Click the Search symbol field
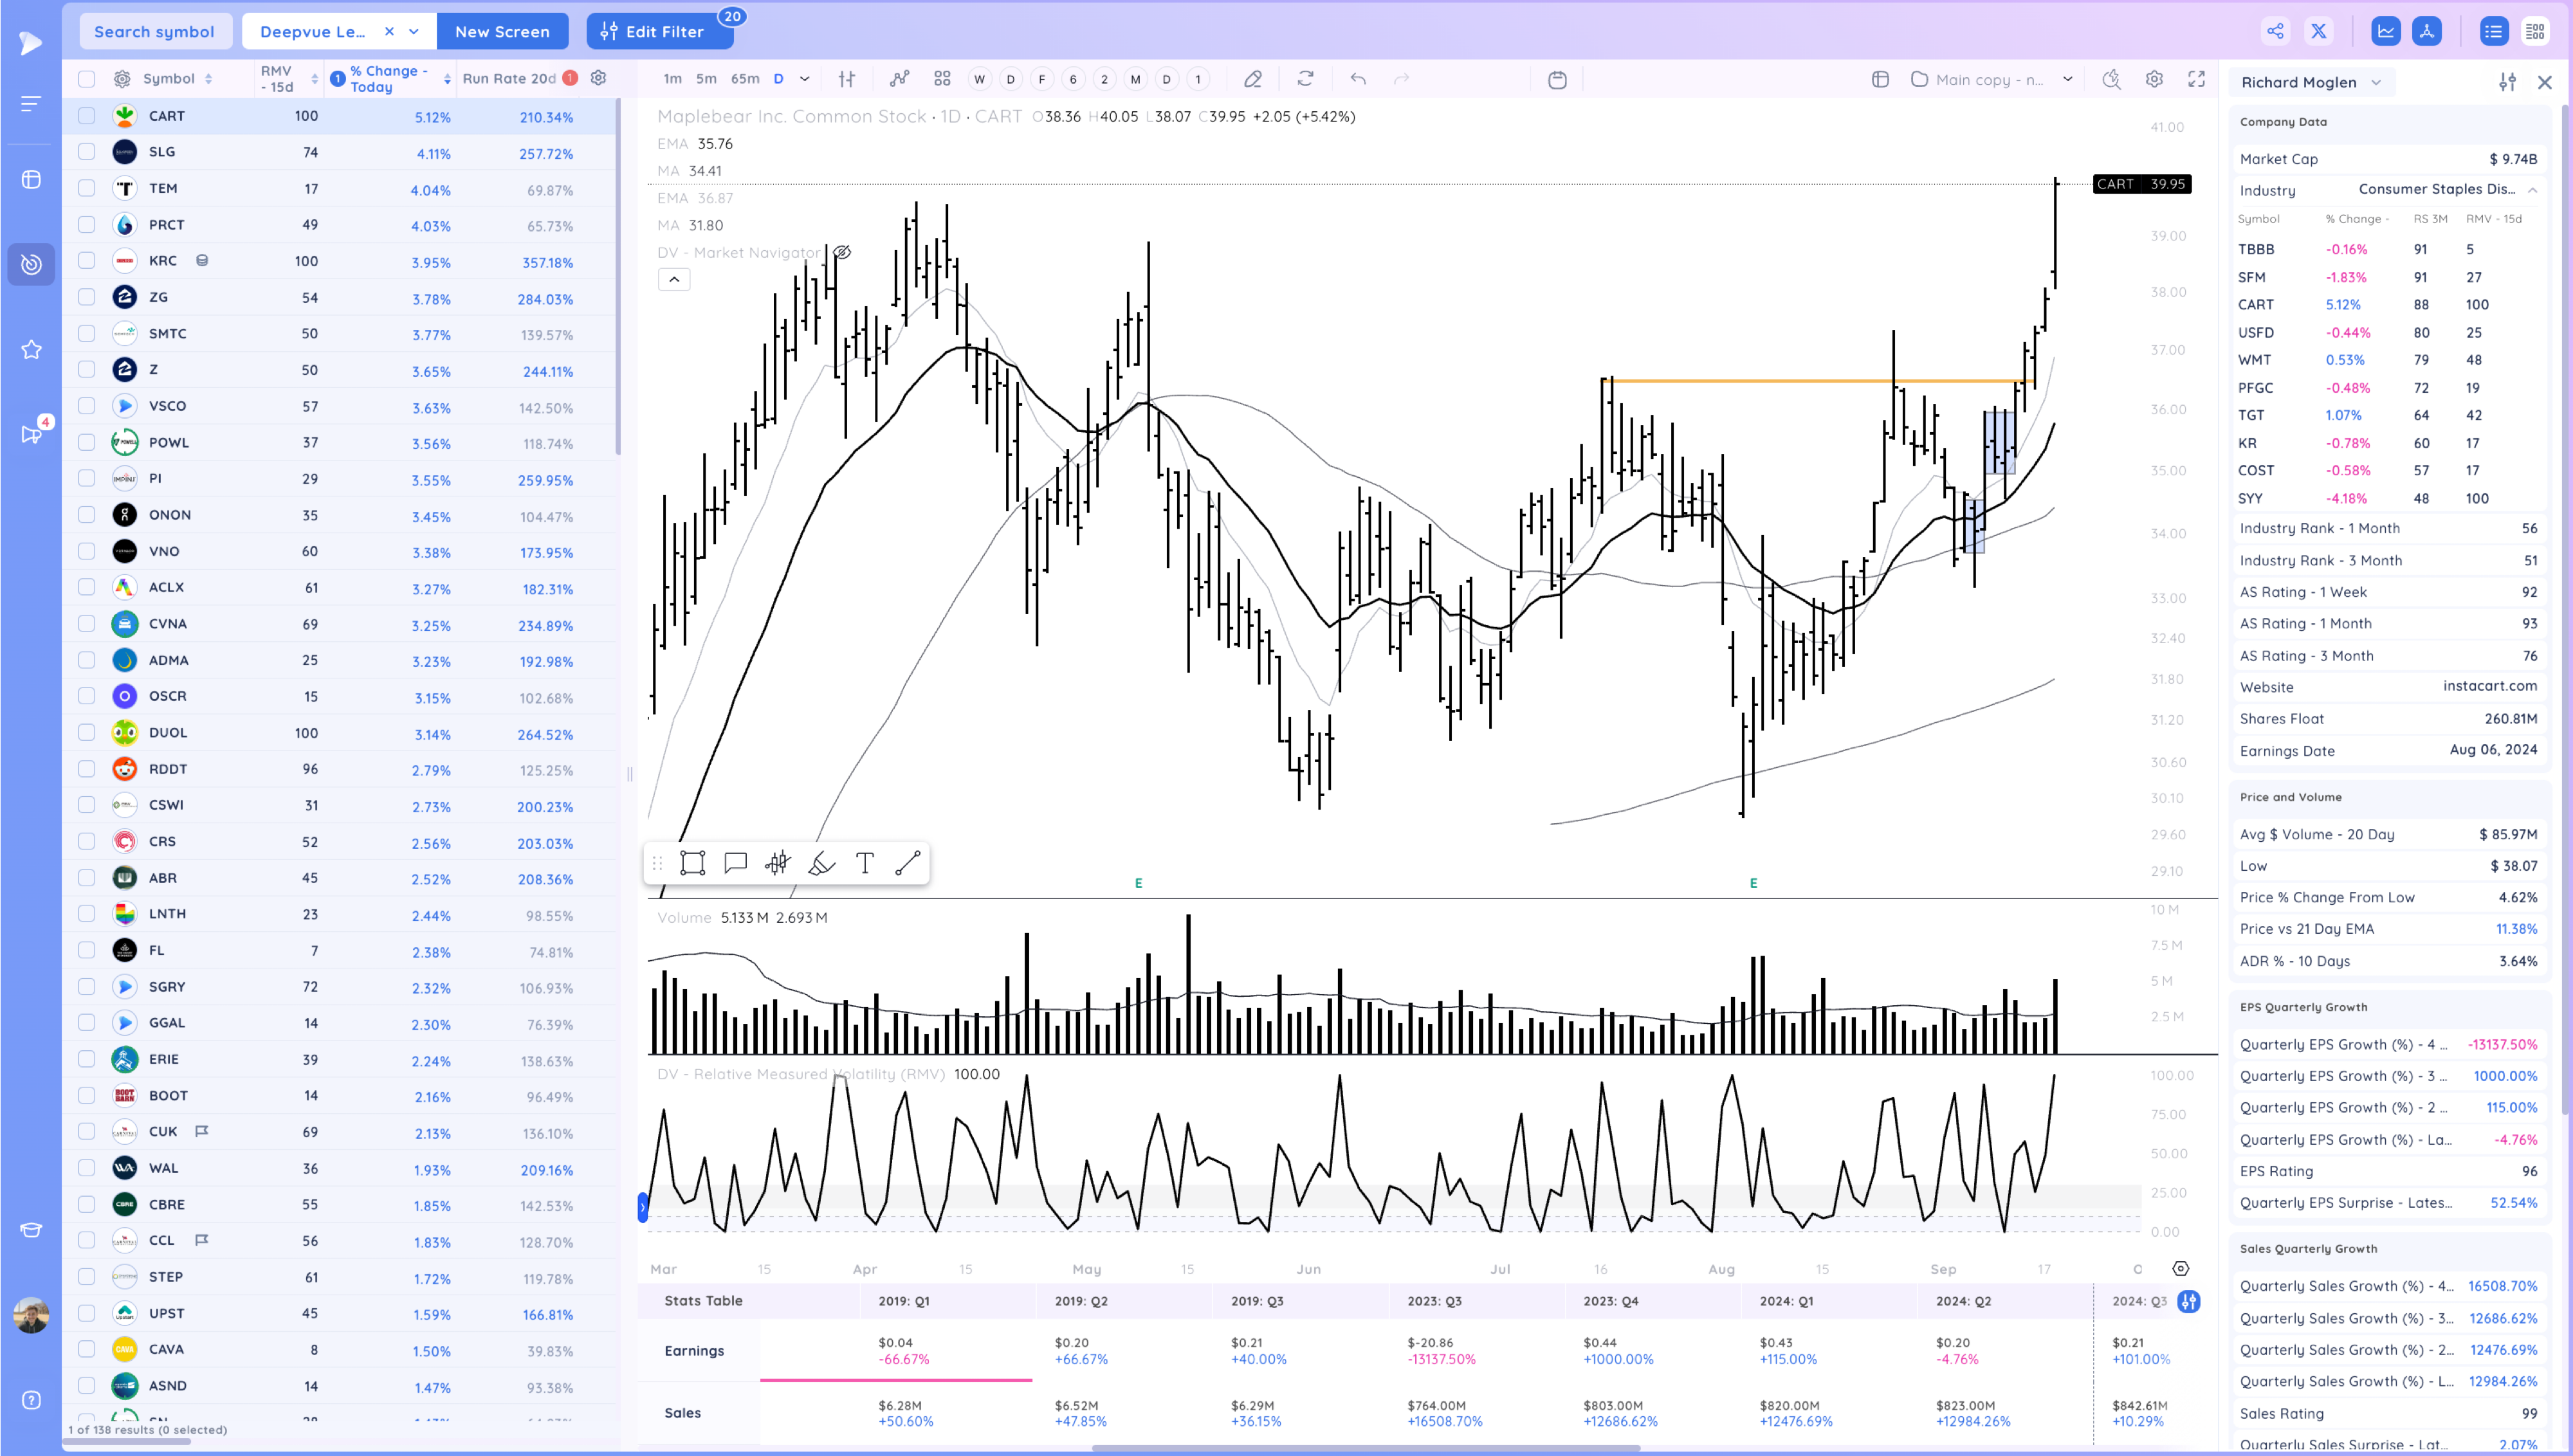 click(154, 31)
